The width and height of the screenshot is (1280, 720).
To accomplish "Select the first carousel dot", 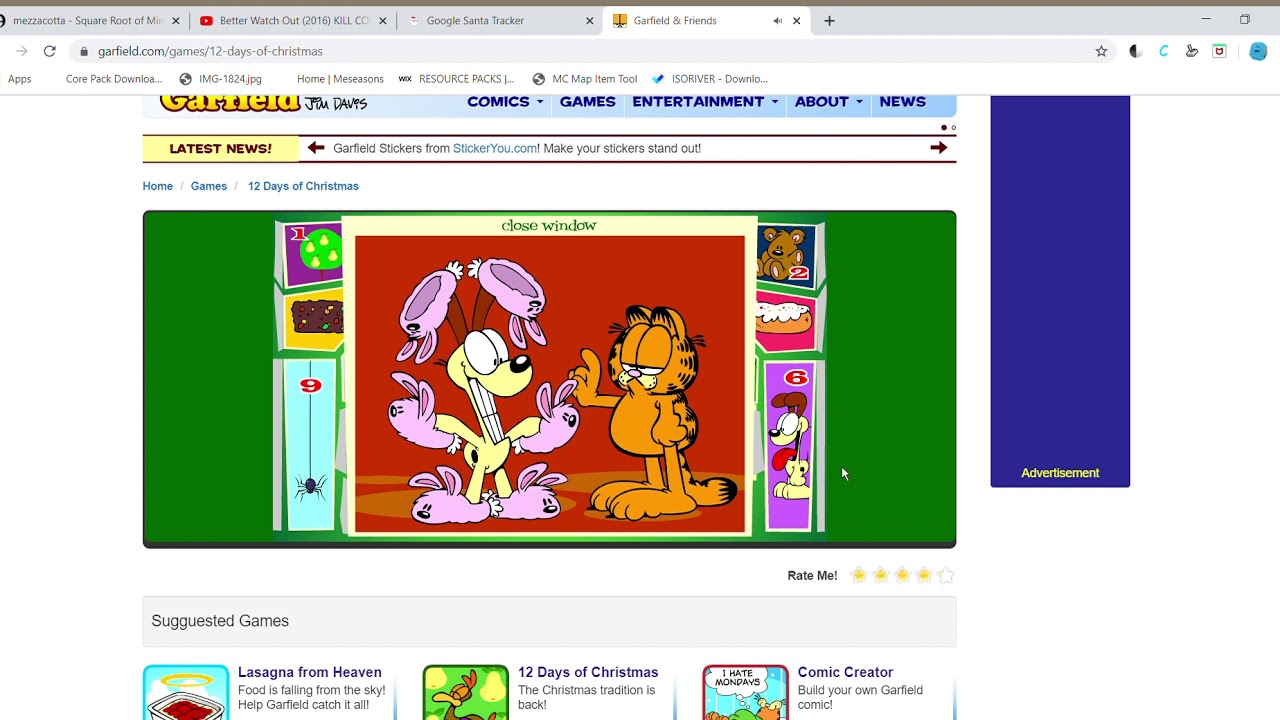I will [x=943, y=128].
